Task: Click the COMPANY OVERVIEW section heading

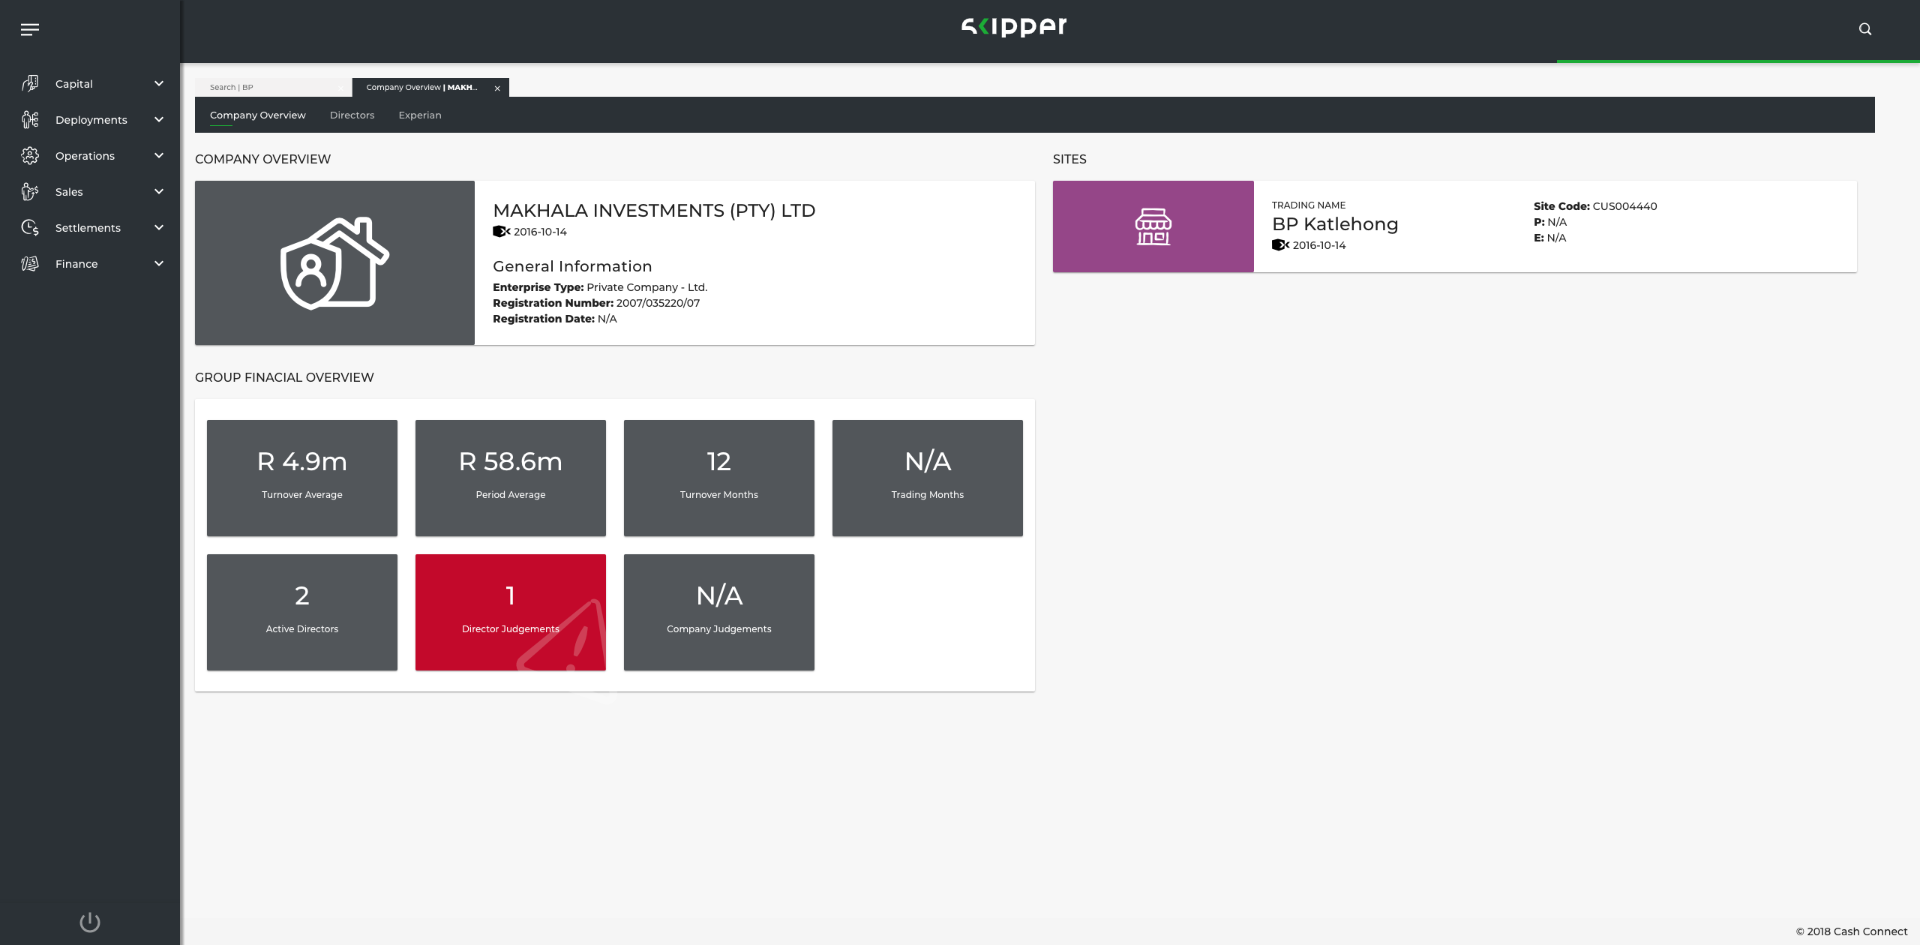Action: click(263, 159)
